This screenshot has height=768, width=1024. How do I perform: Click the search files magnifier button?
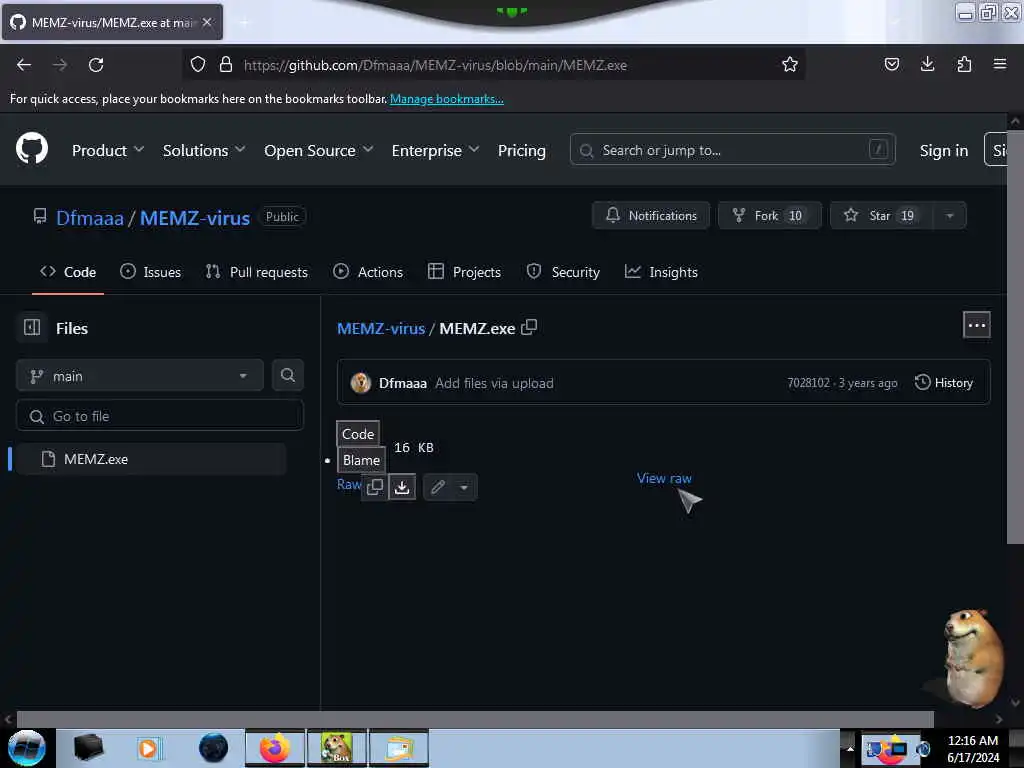(287, 375)
